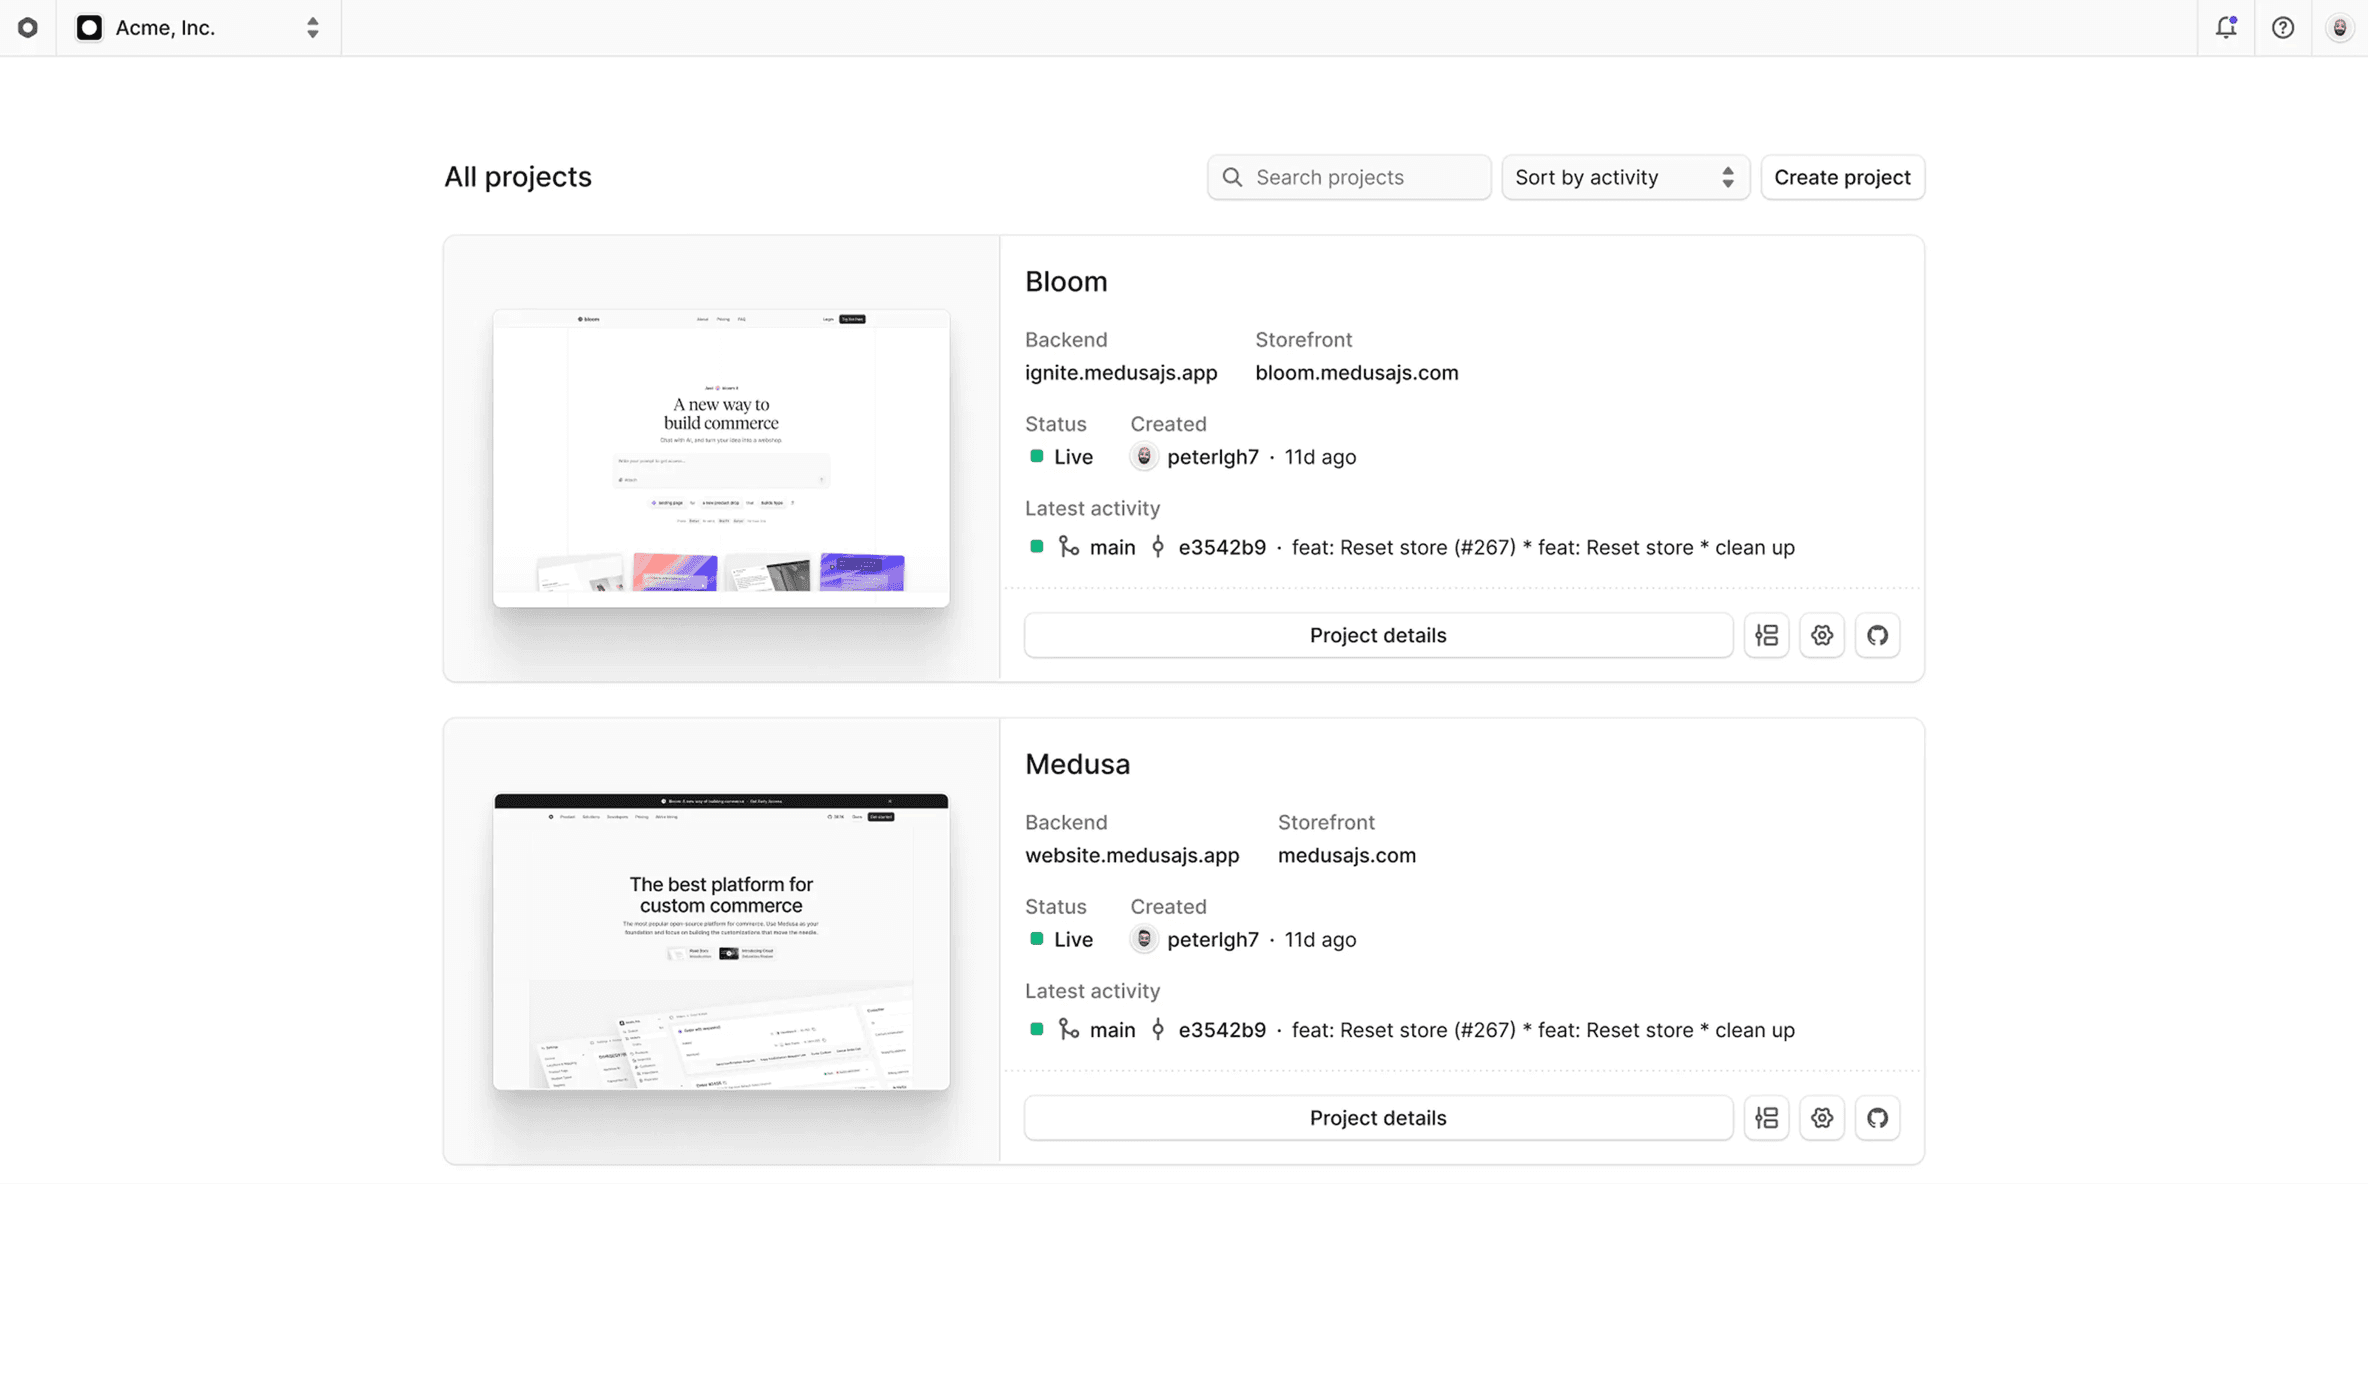Click peterlgh7 username in Medusa card
The image size is (2368, 1376).
tap(1213, 941)
